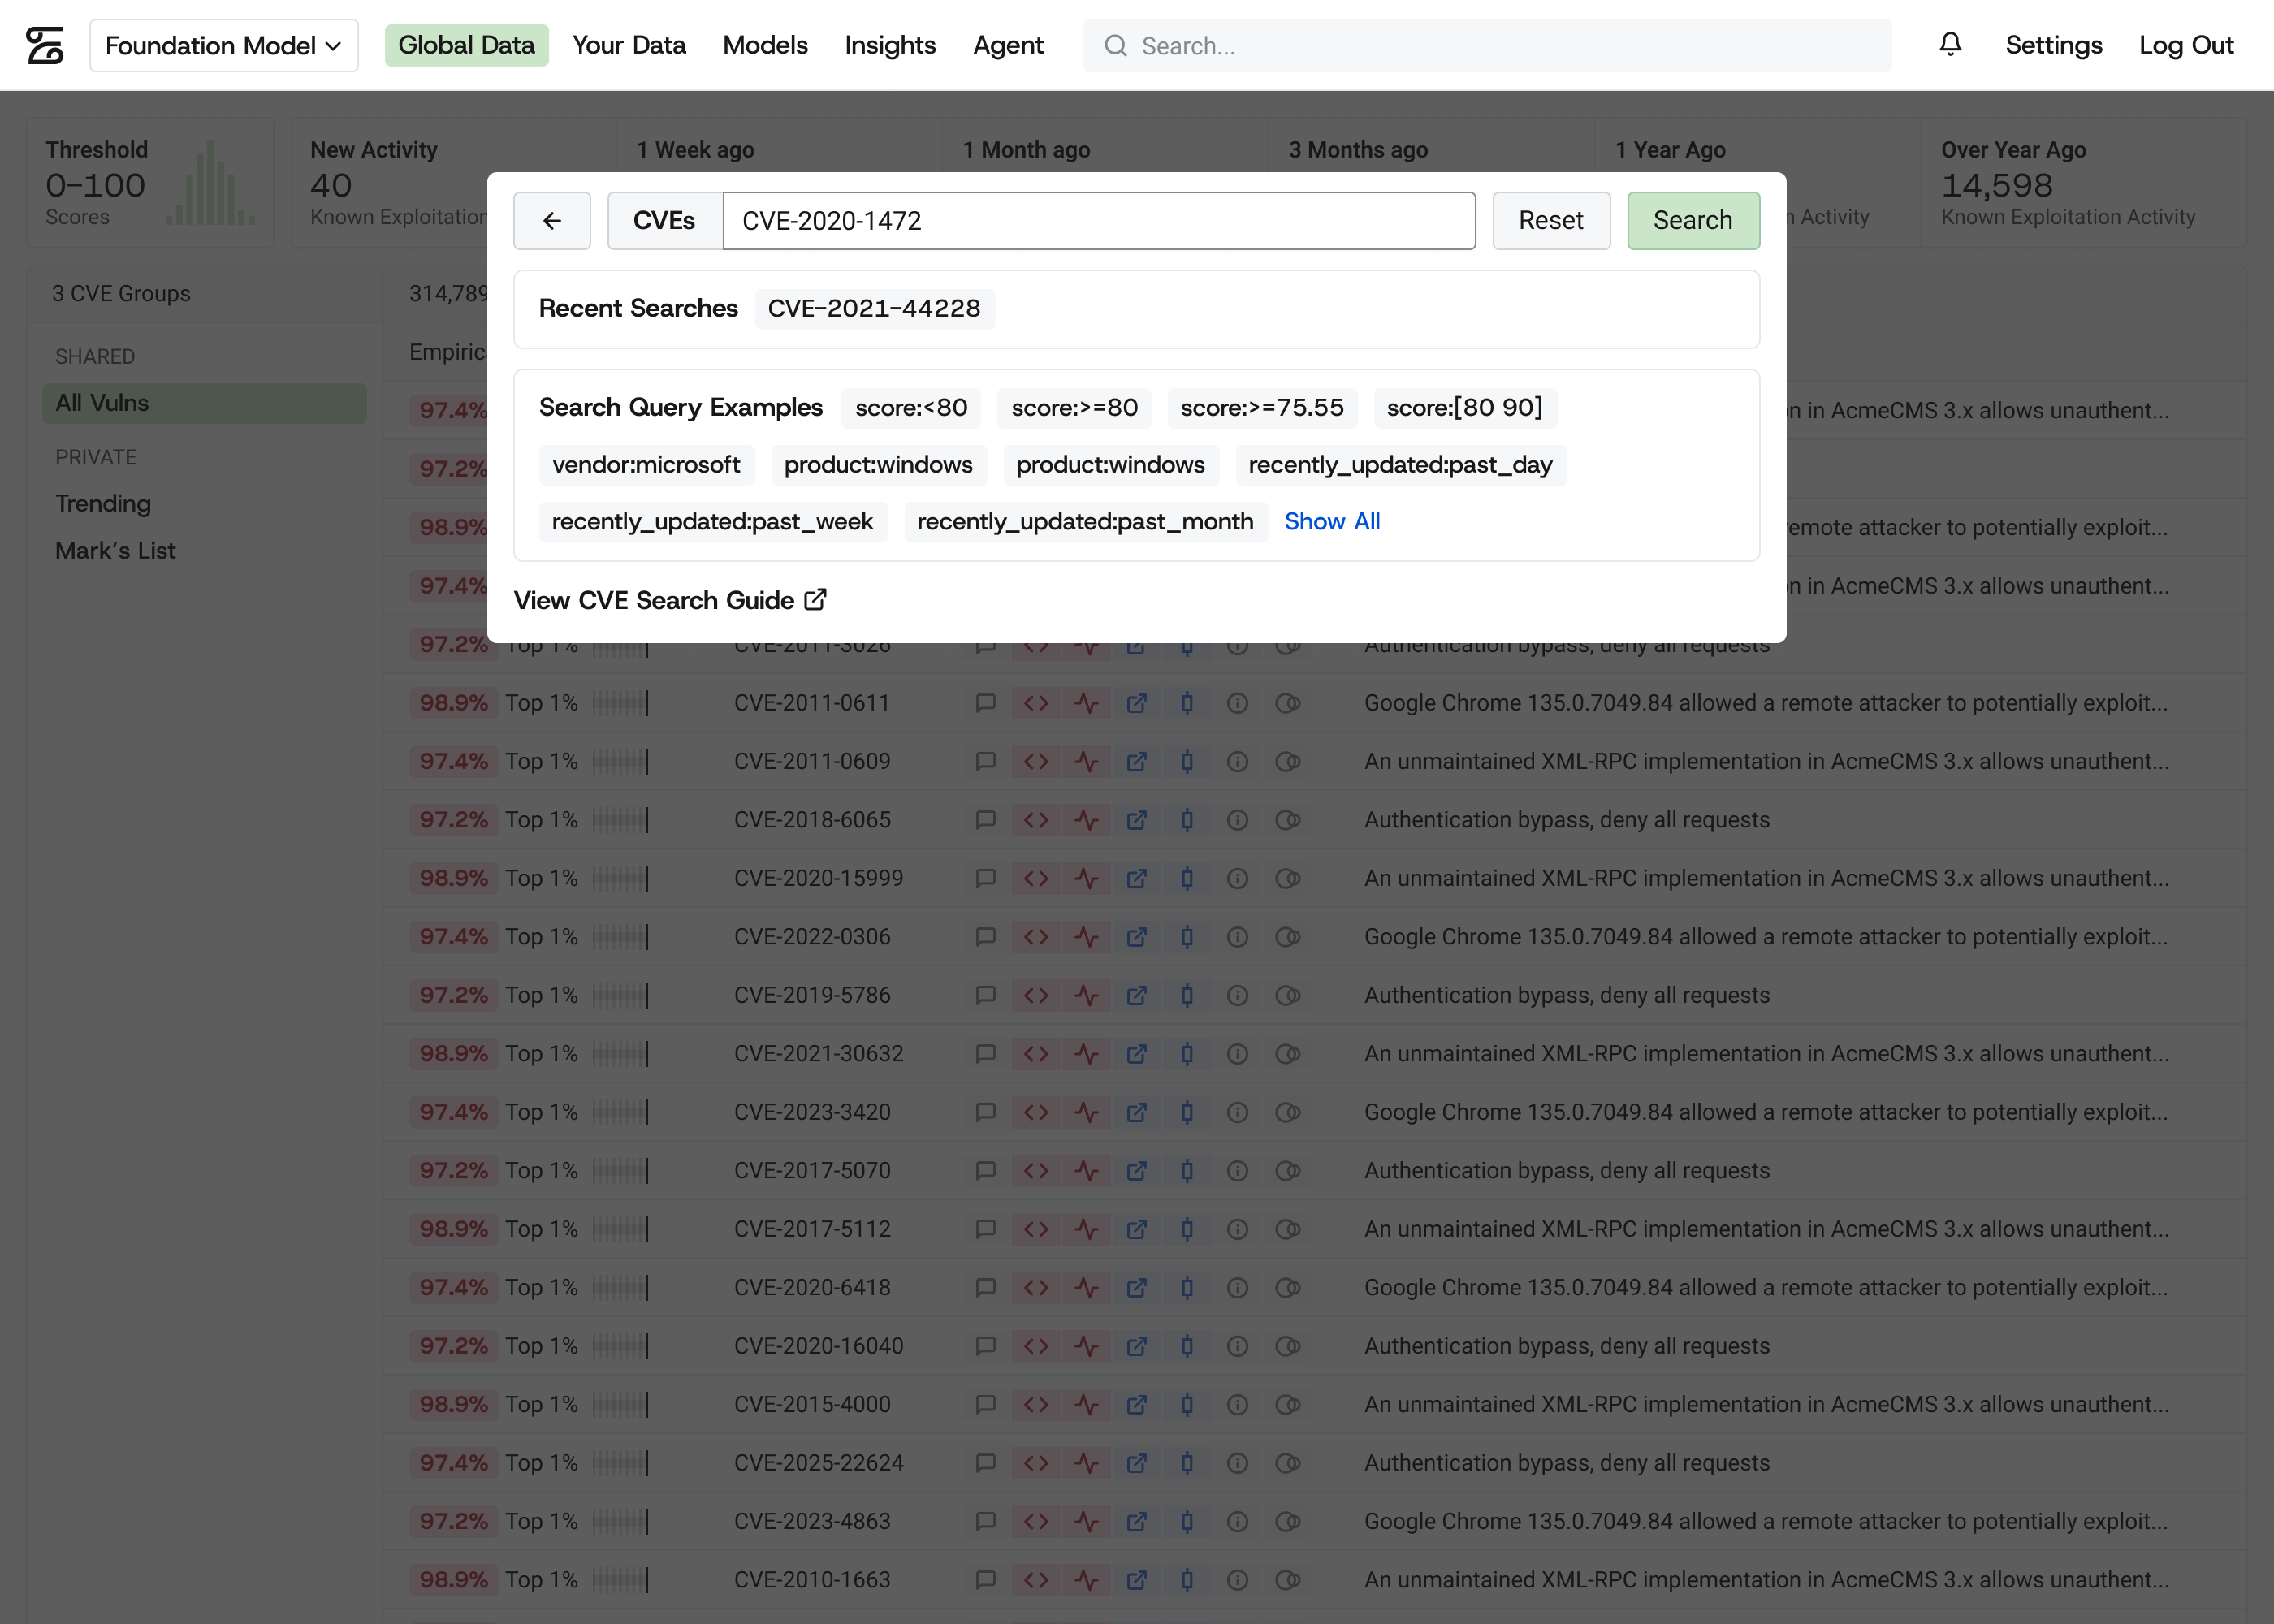
Task: Open the Settings link
Action: click(x=2054, y=45)
